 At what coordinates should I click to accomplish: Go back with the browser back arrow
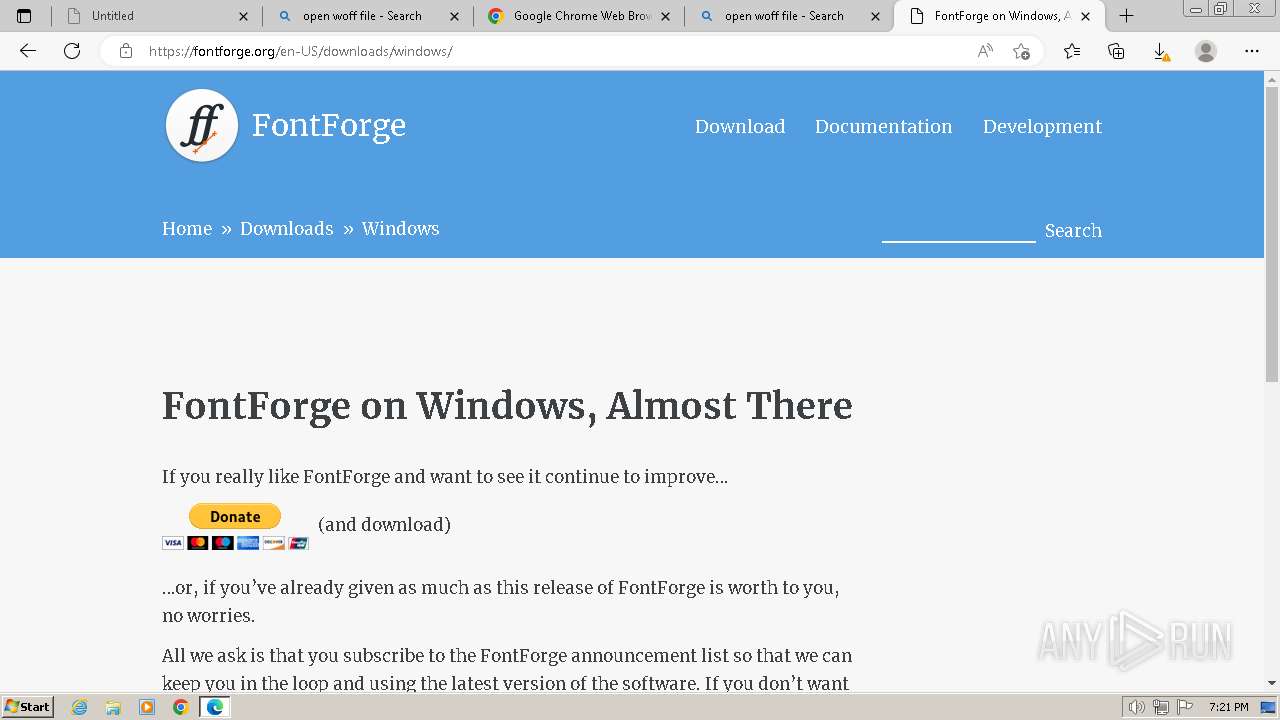[x=28, y=51]
